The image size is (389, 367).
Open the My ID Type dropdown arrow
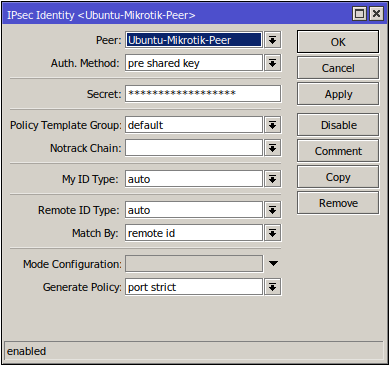(273, 179)
